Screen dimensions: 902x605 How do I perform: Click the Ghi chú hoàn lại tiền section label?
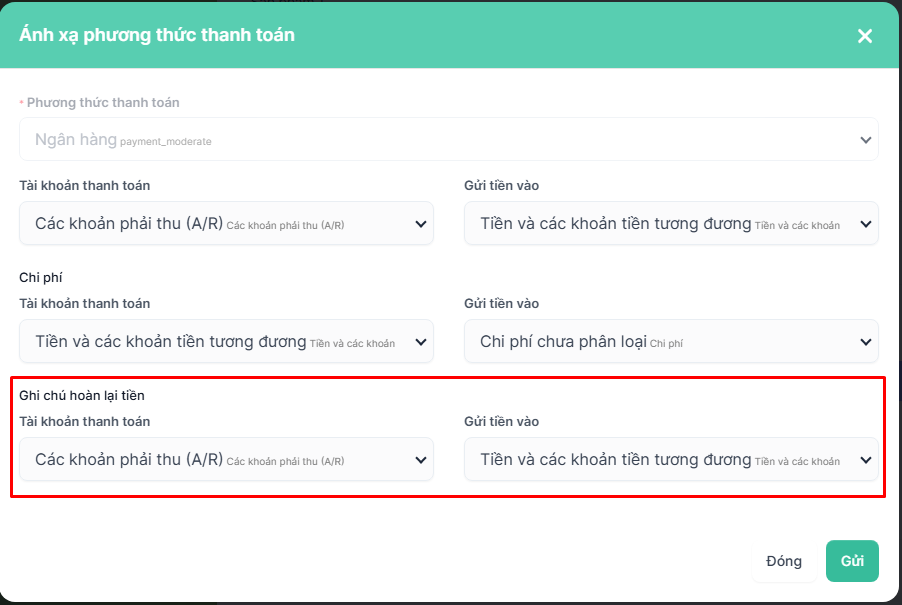point(82,395)
